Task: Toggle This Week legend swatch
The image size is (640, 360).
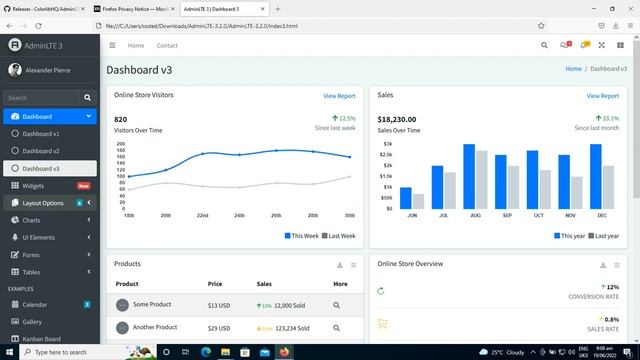Action: click(287, 236)
